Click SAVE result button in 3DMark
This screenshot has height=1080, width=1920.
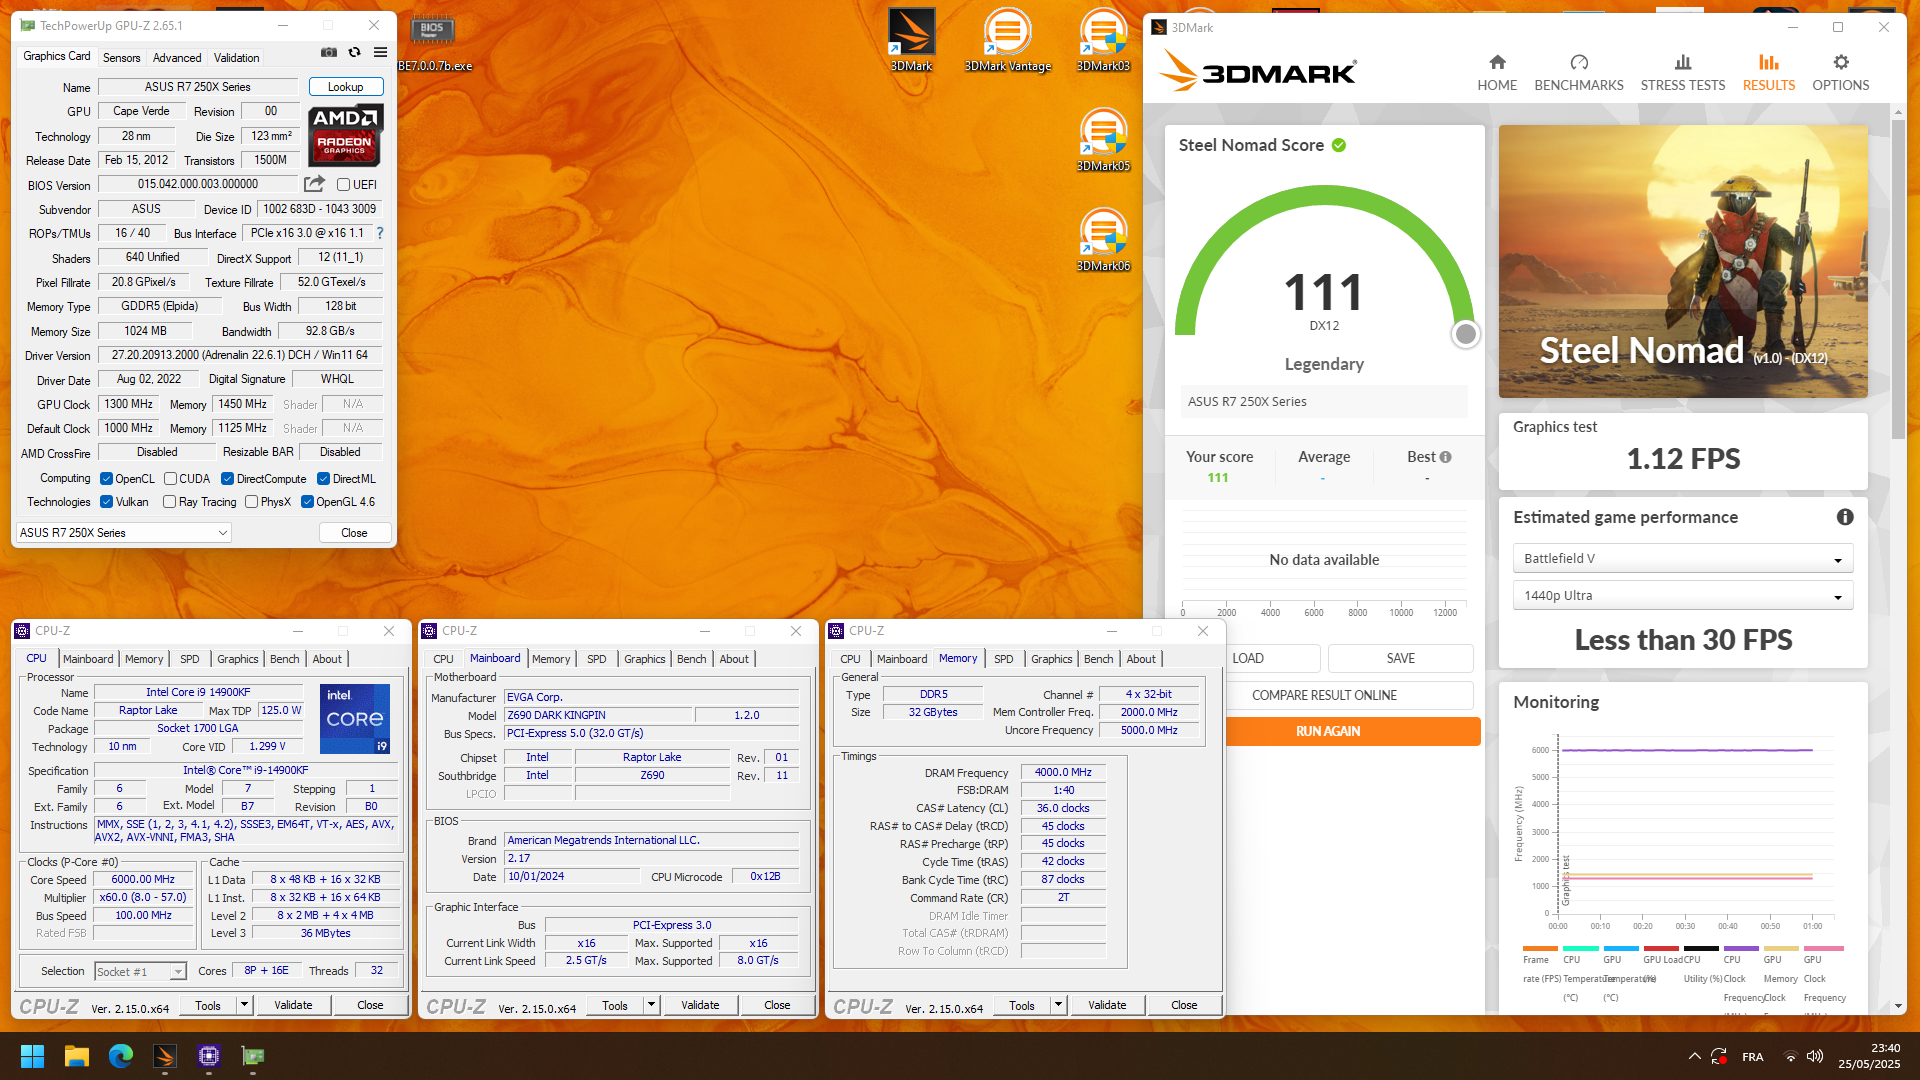[1401, 658]
